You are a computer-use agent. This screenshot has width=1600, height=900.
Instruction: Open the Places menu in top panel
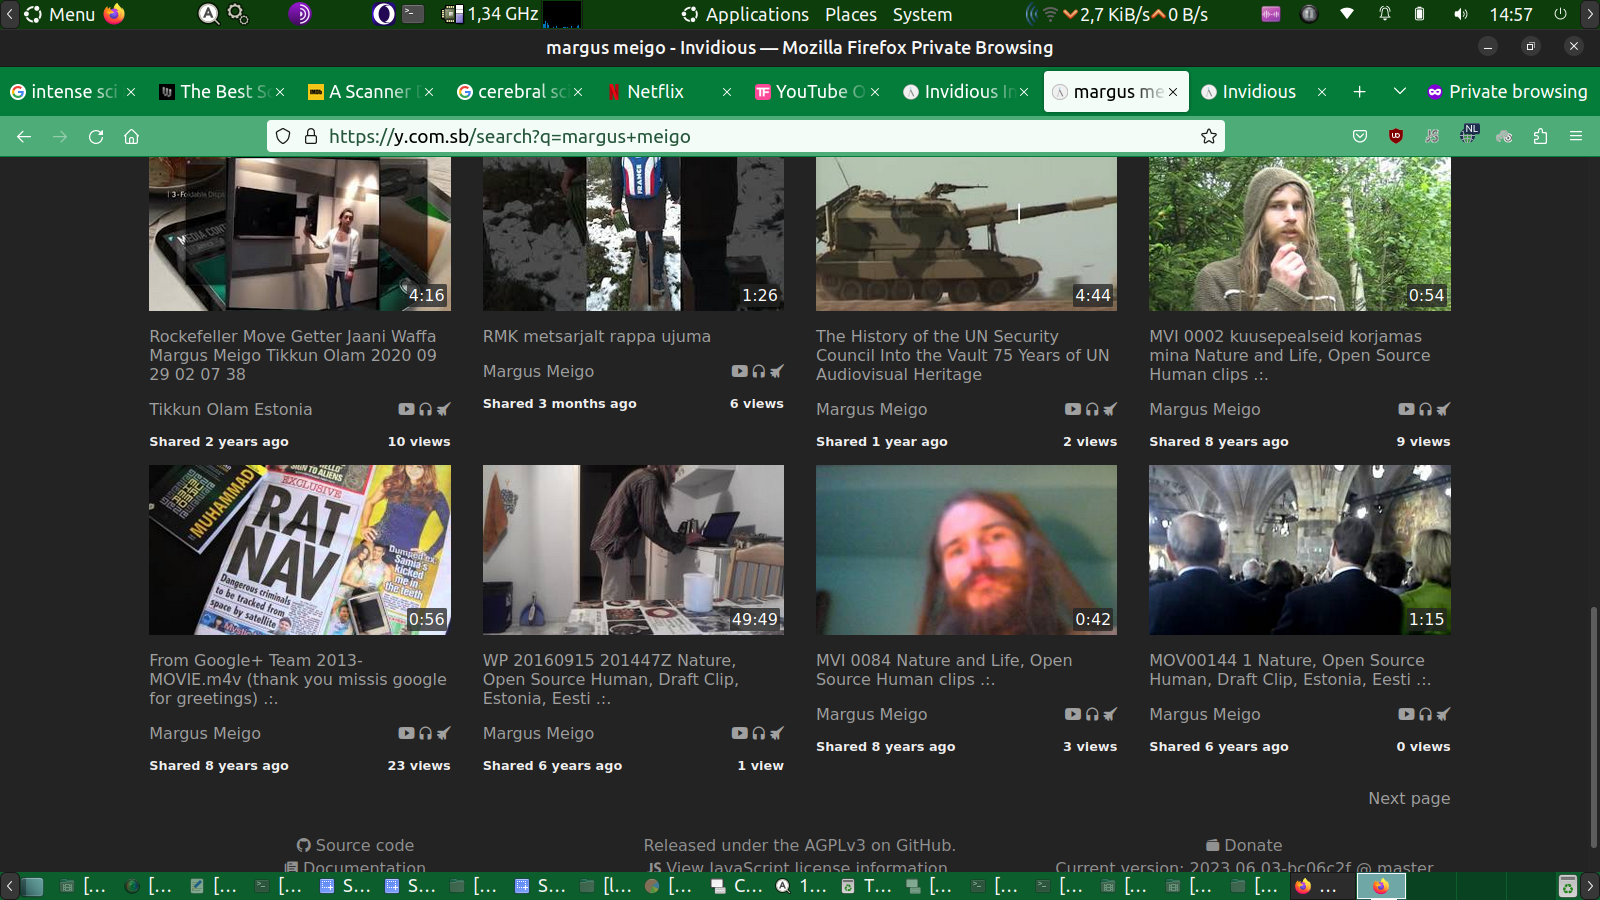click(850, 14)
